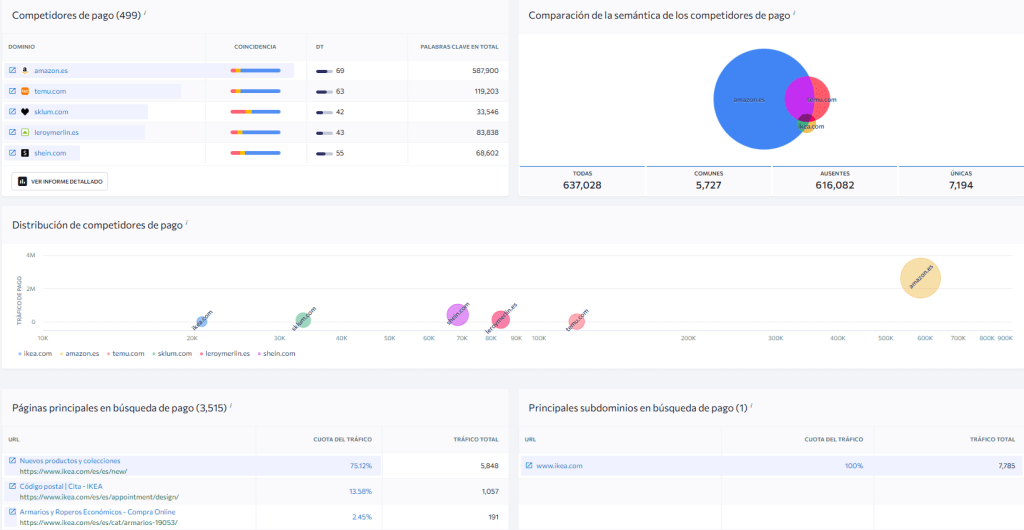Toggle temu.com series in chart legend

click(x=125, y=353)
